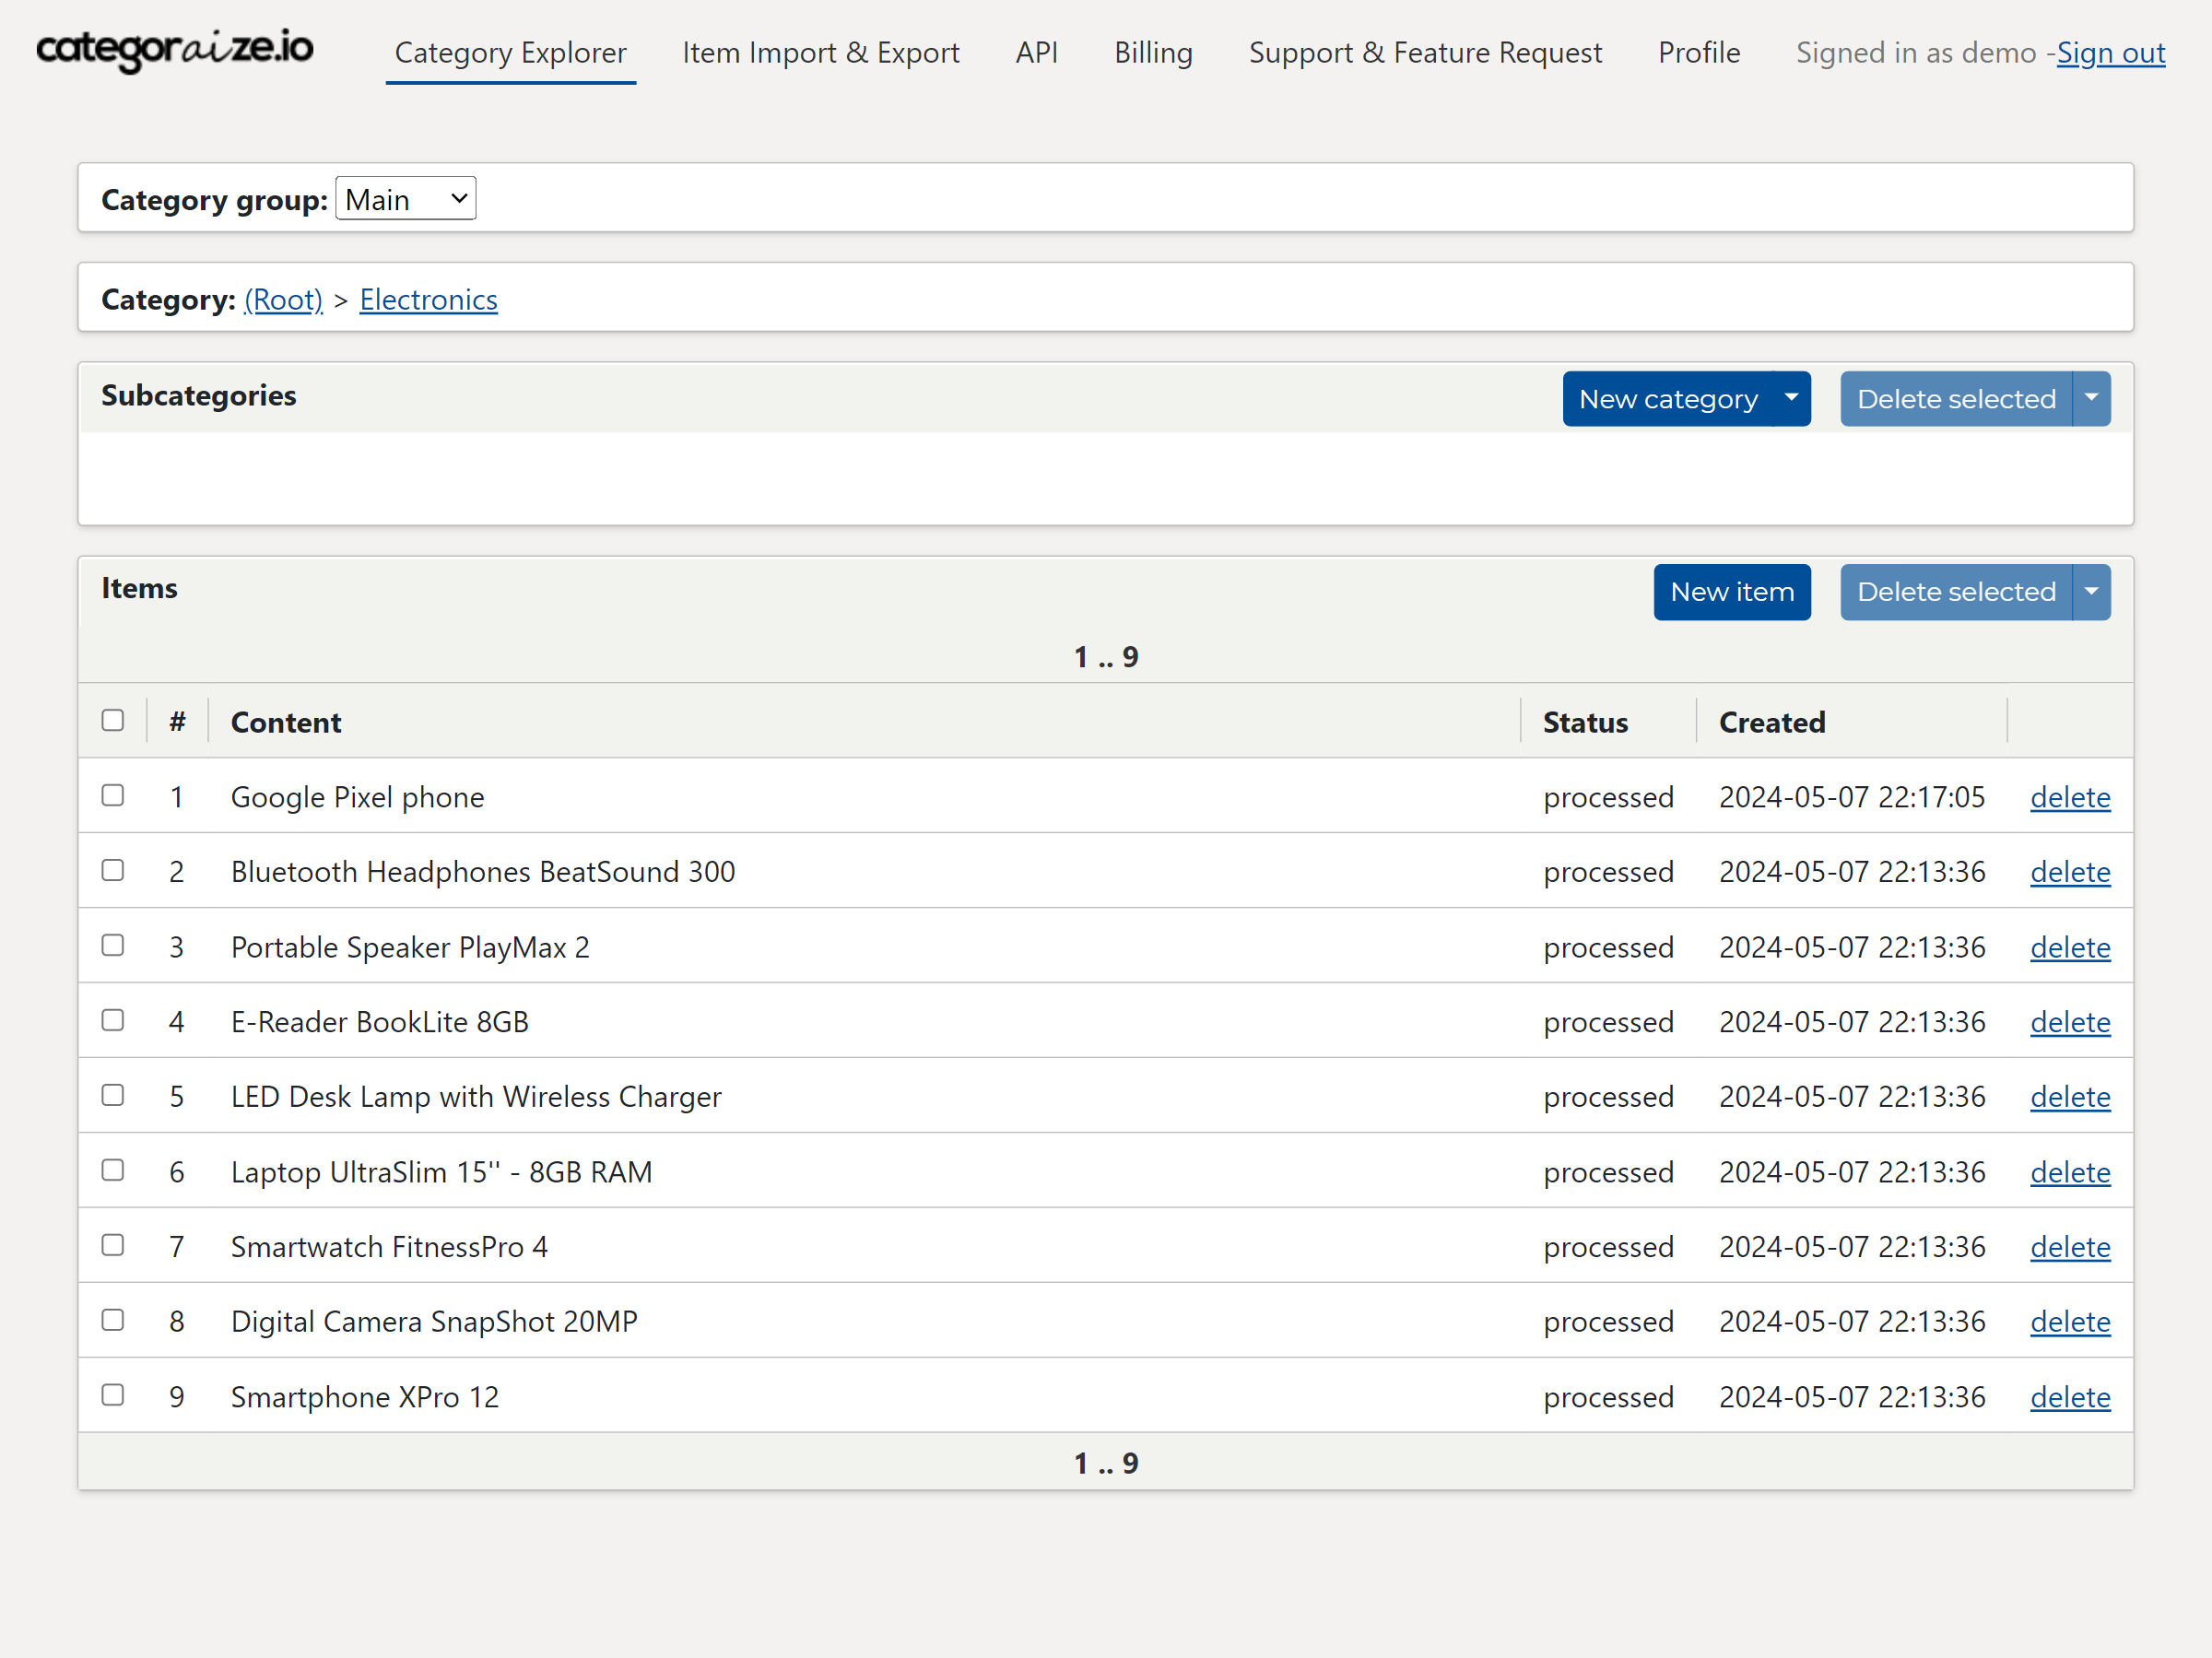
Task: Tick the Smartphone XPro 12 checkbox
Action: (113, 1396)
